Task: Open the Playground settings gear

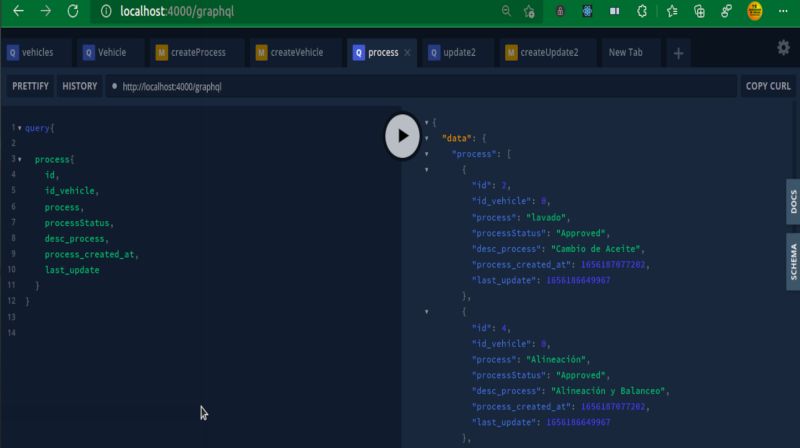Action: point(783,48)
